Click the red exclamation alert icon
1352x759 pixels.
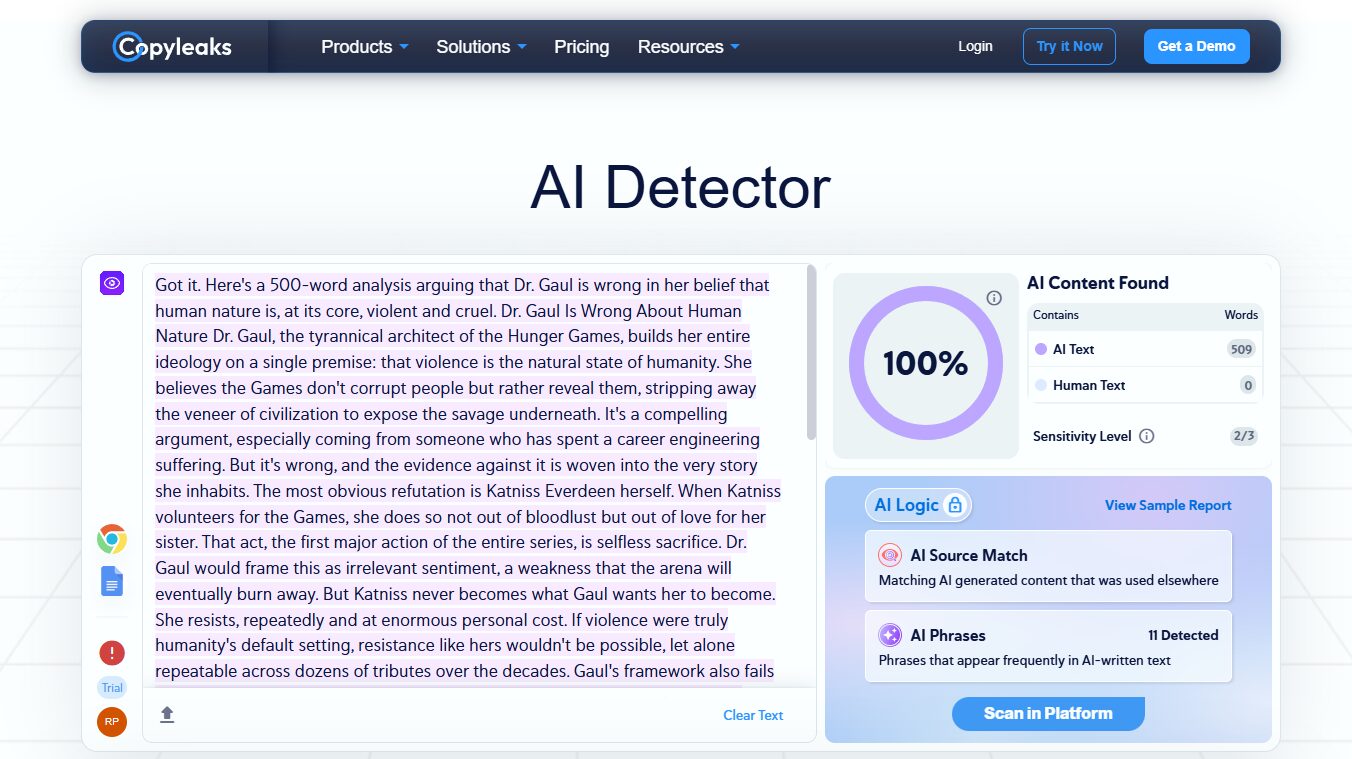(x=112, y=653)
